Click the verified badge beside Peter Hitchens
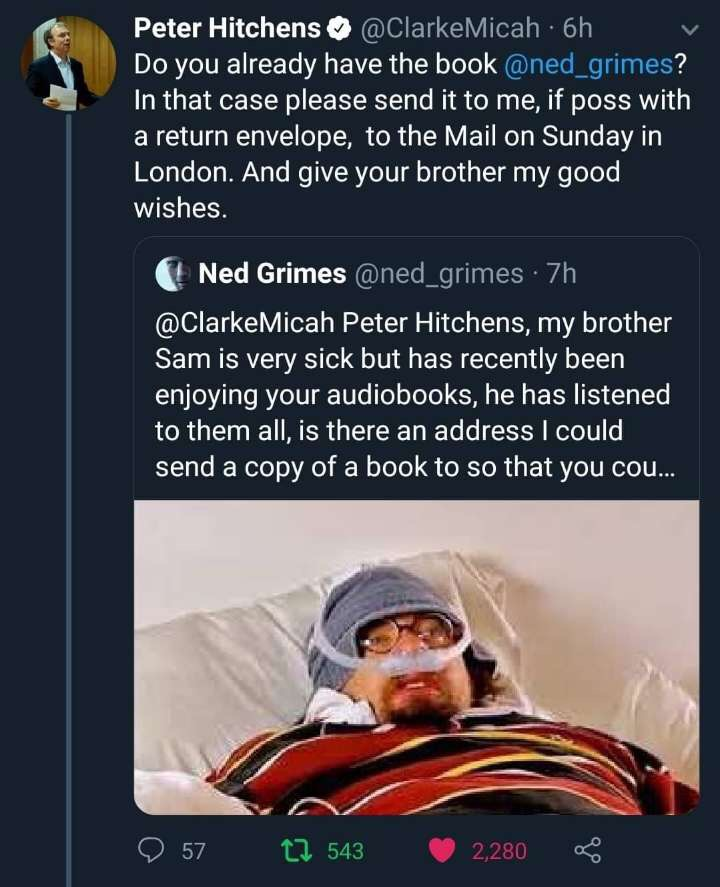720x887 pixels. click(340, 30)
